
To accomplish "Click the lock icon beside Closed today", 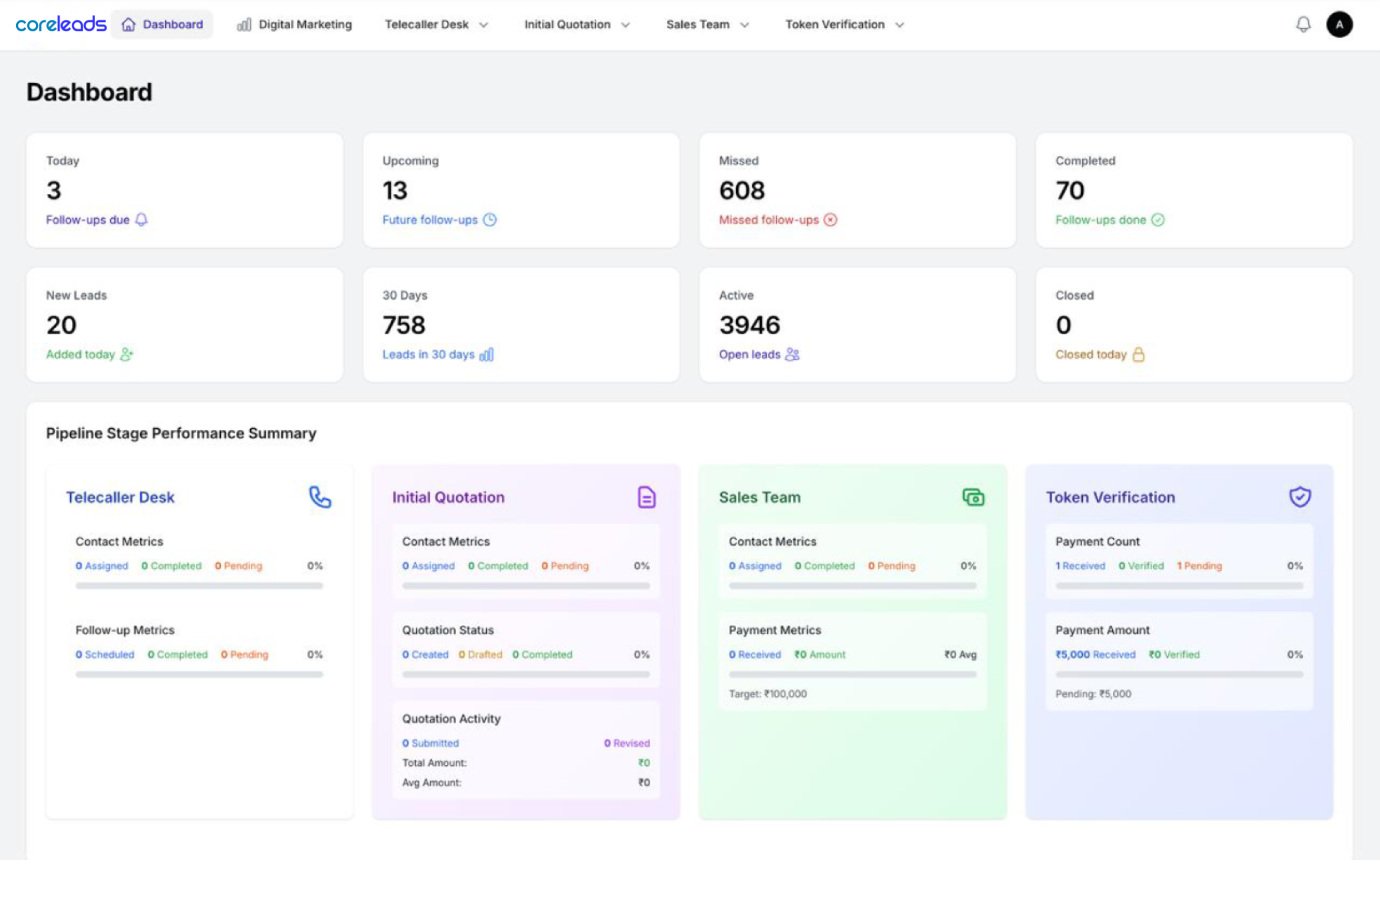I will [x=1138, y=354].
